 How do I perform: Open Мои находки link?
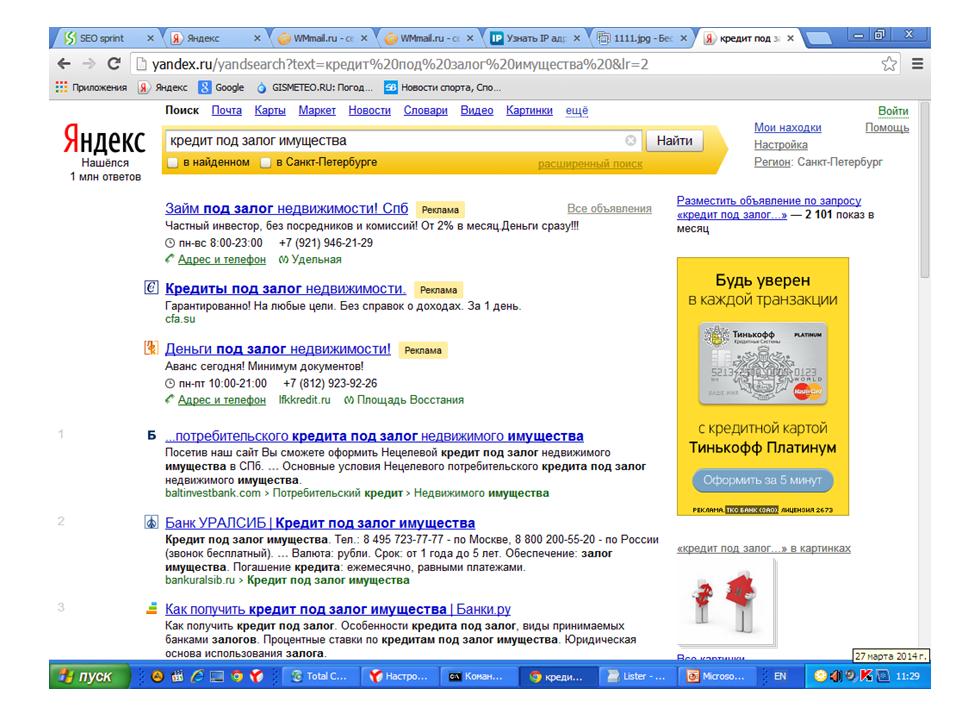[x=788, y=127]
